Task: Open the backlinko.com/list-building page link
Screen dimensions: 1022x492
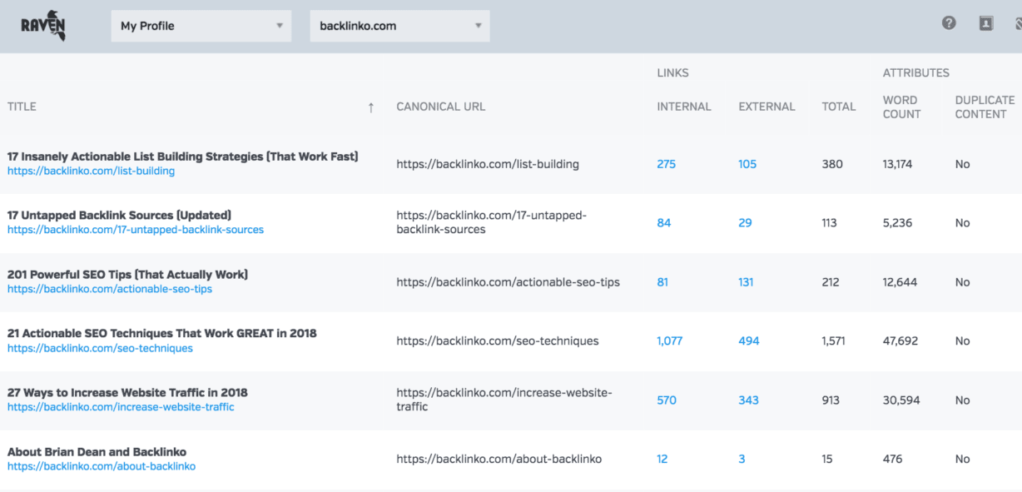Action: tap(91, 171)
